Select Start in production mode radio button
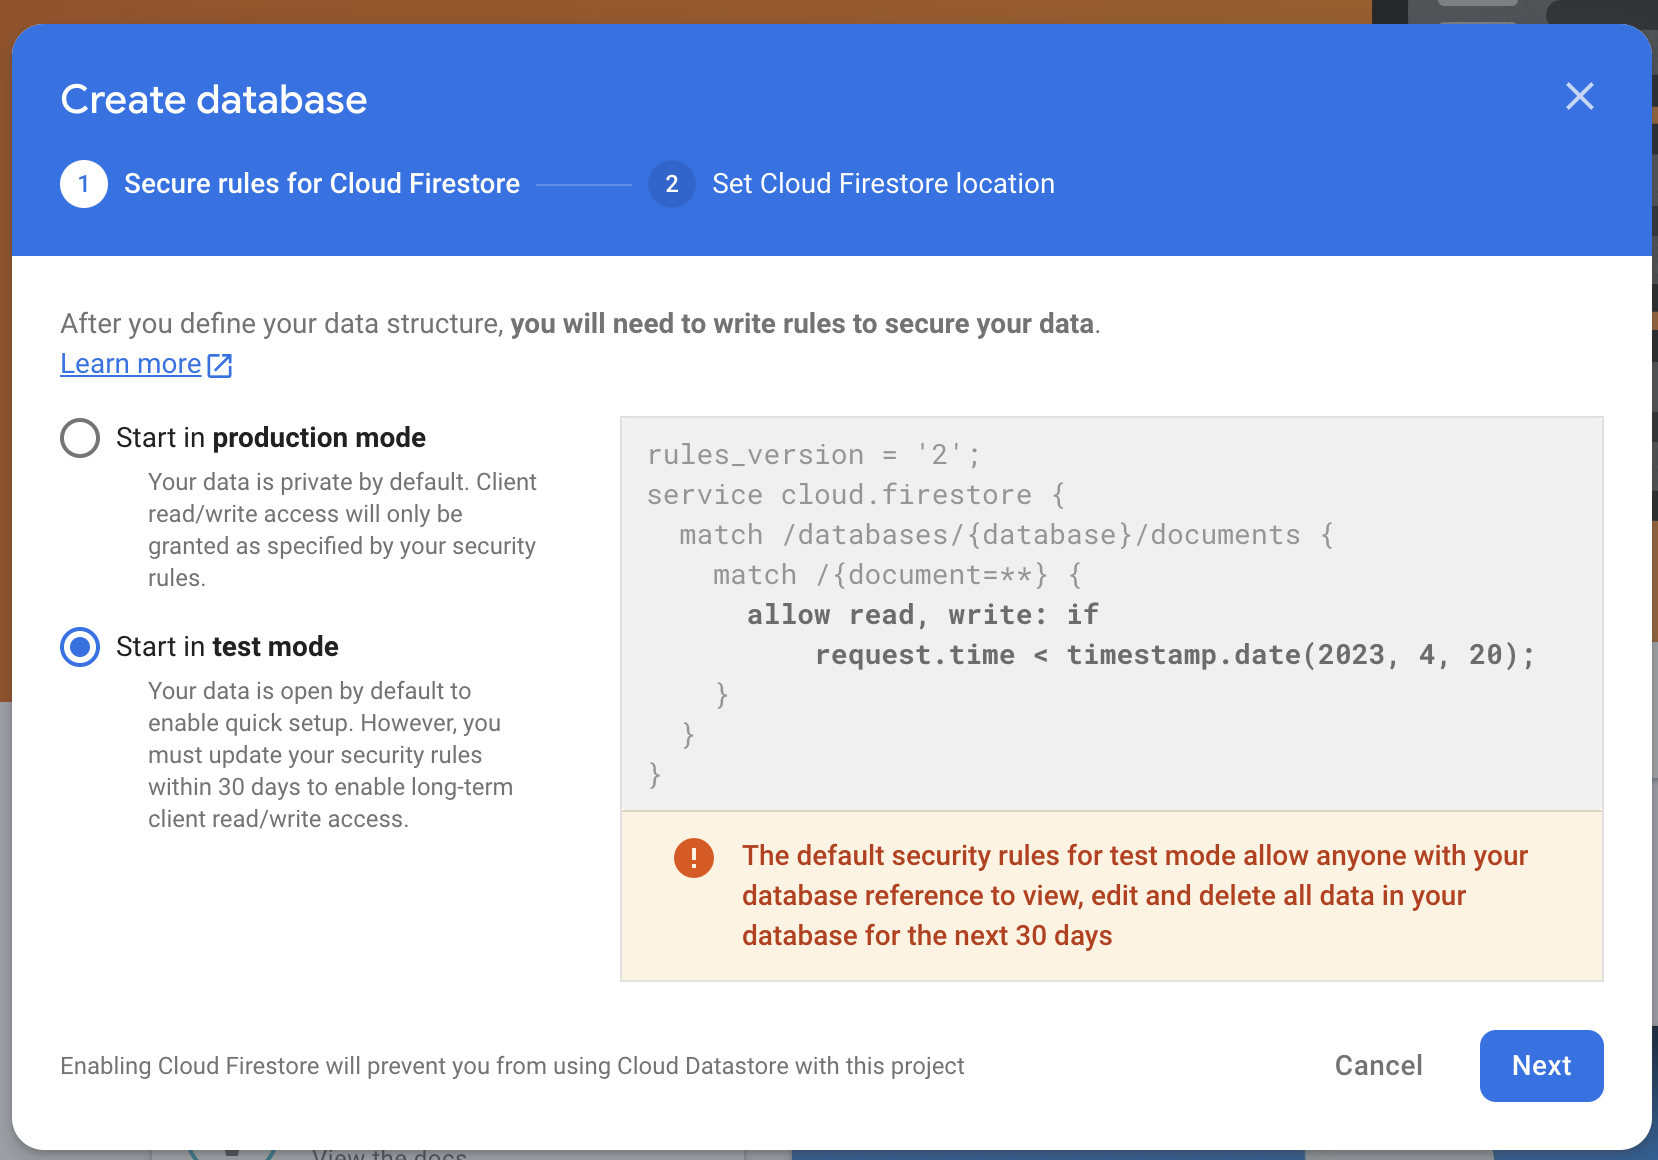The height and width of the screenshot is (1160, 1658). [80, 438]
